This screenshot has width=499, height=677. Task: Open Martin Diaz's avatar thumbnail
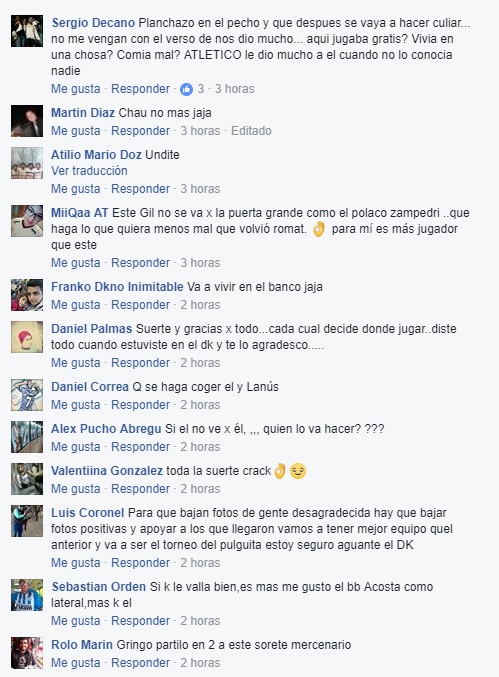pyautogui.click(x=27, y=121)
